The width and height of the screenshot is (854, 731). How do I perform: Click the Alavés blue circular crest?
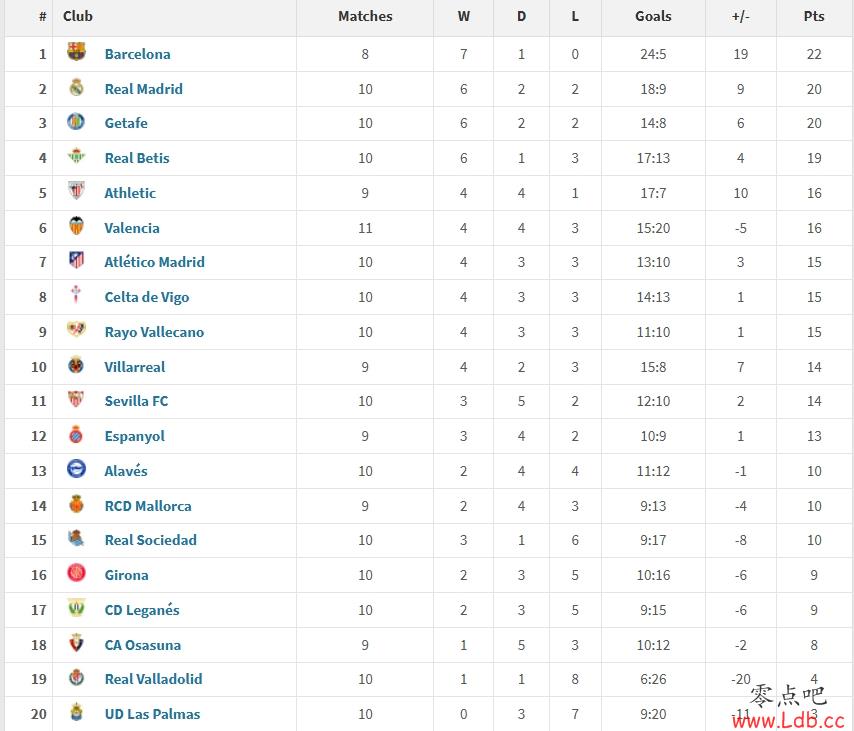76,468
